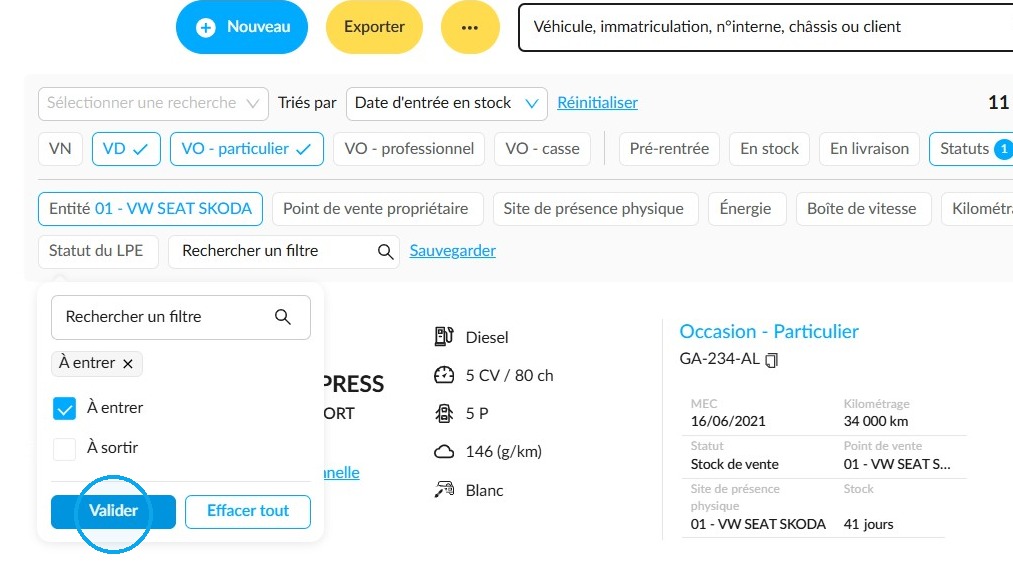
Task: Open the Sélectionner une recherche dropdown
Action: point(153,103)
